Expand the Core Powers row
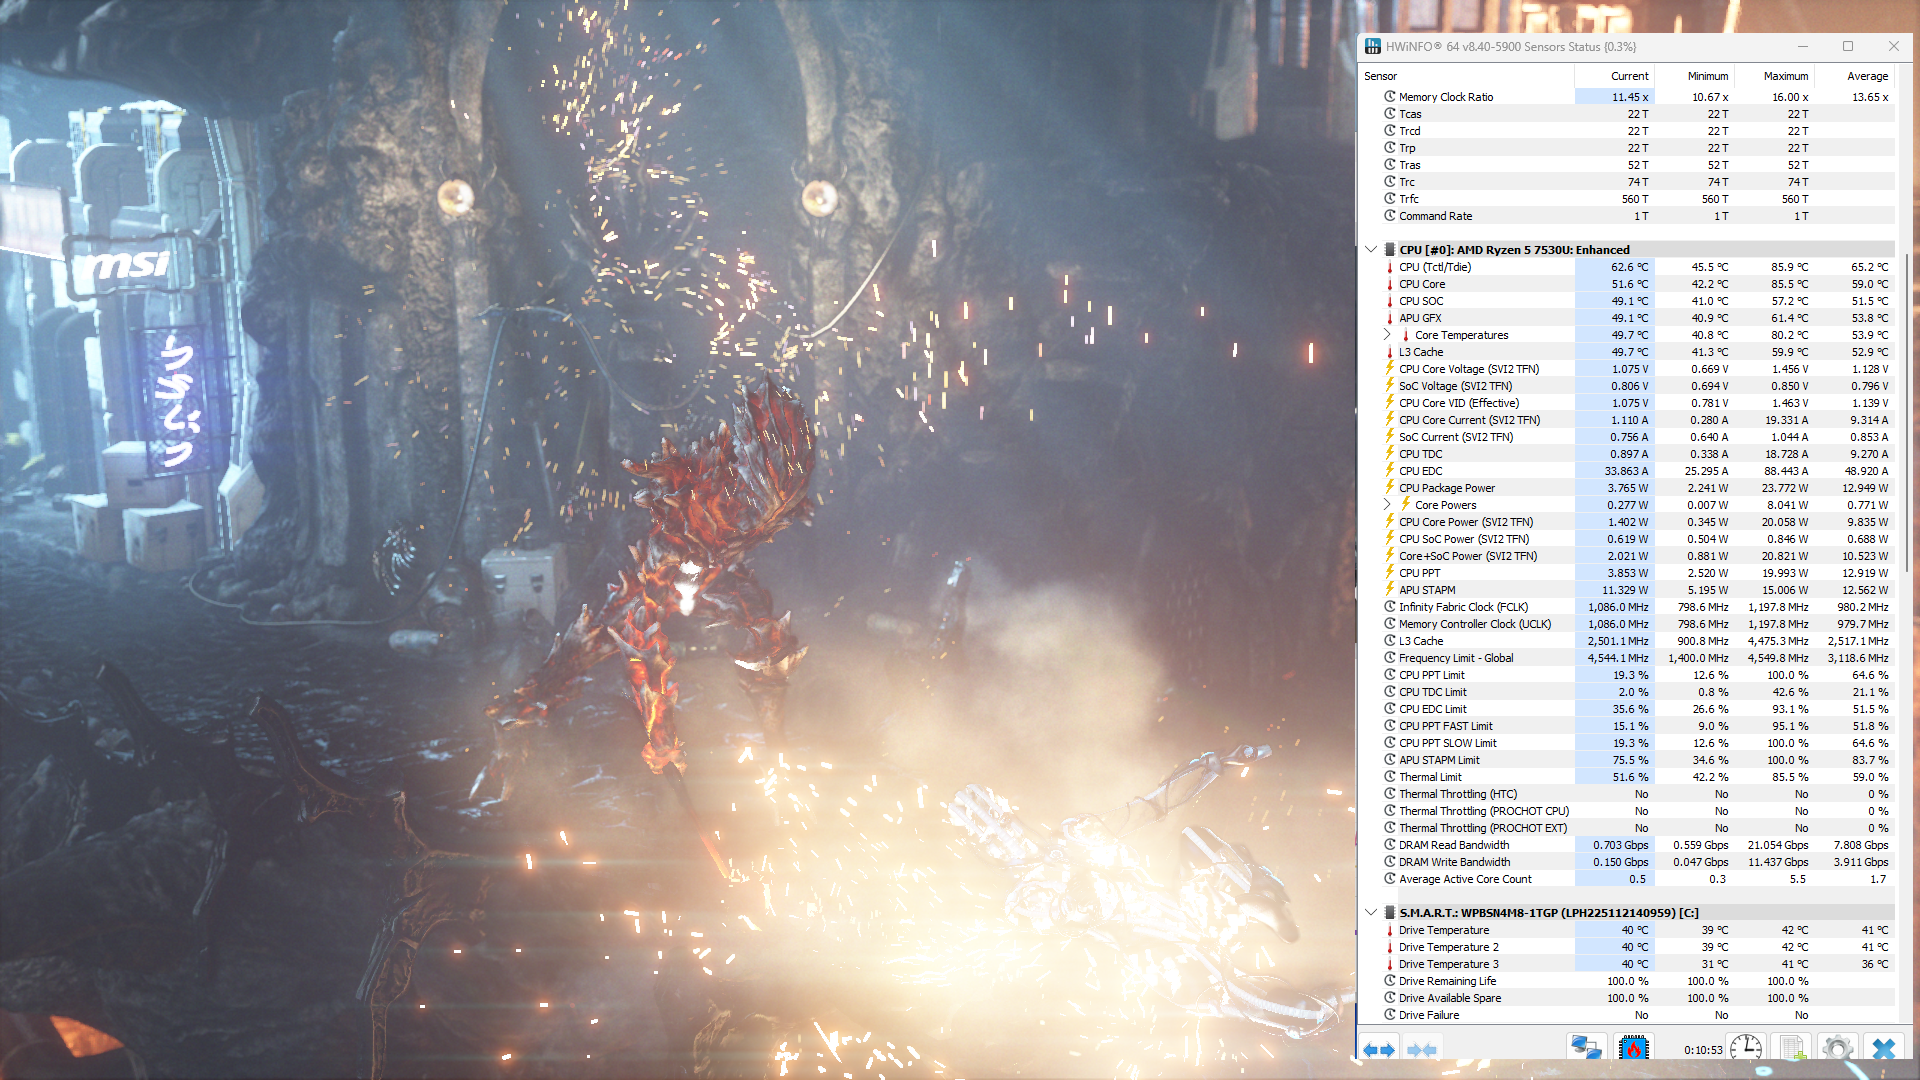Image resolution: width=1920 pixels, height=1080 pixels. [x=1387, y=505]
